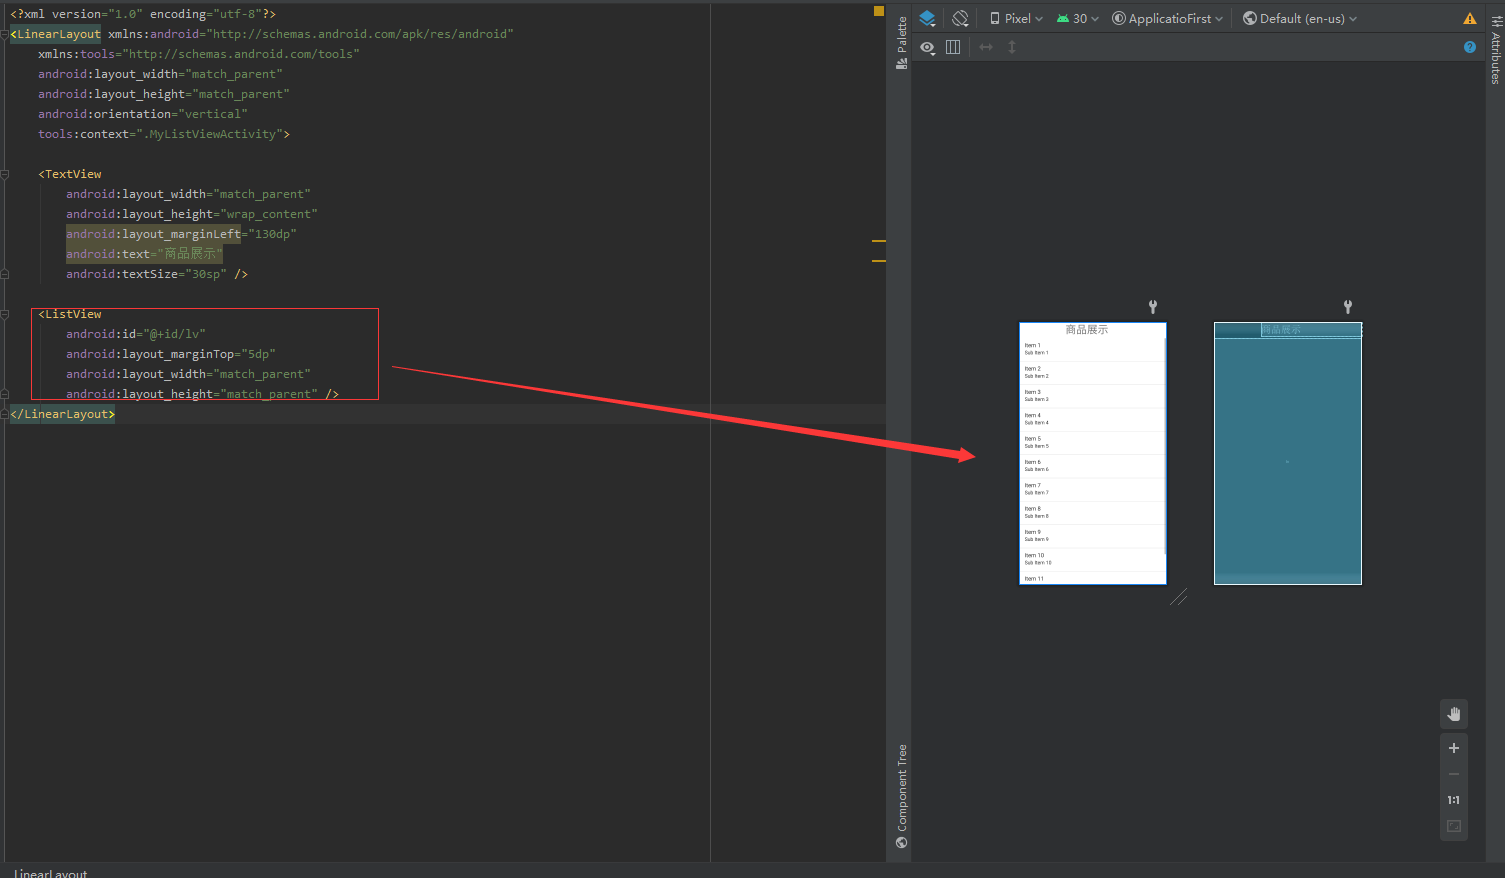Click the editor inspection status indicator
The height and width of the screenshot is (878, 1505).
point(879,11)
